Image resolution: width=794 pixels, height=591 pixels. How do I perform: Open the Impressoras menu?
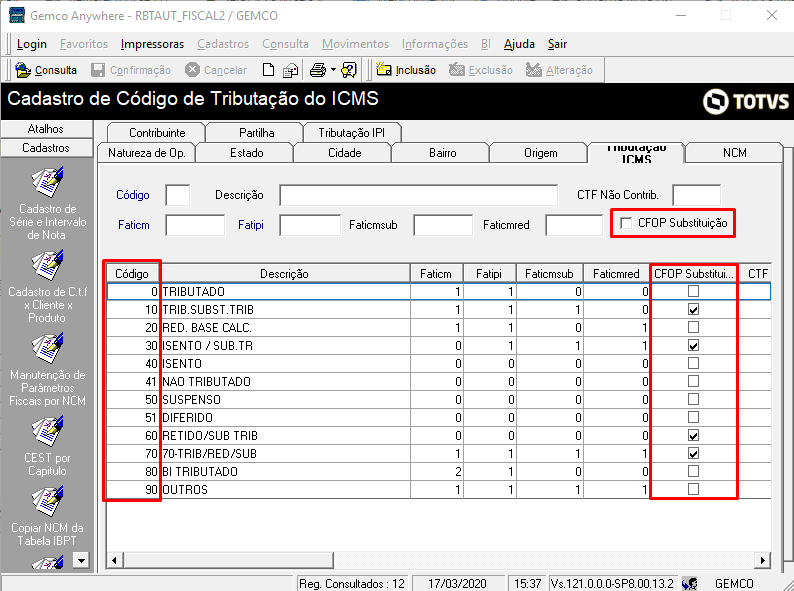(x=152, y=44)
